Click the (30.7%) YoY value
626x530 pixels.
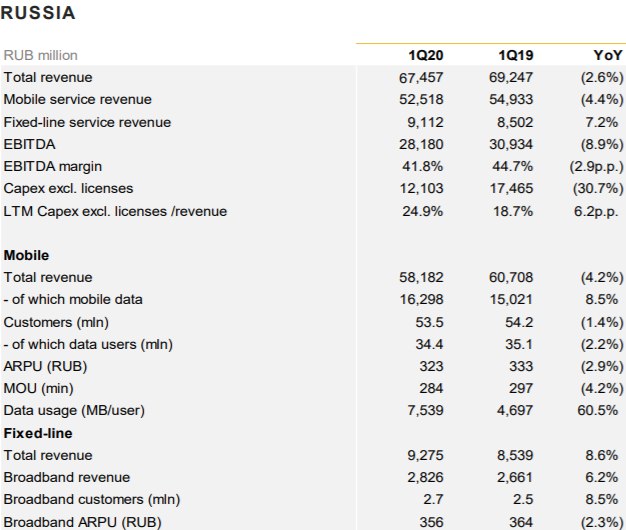pyautogui.click(x=598, y=188)
